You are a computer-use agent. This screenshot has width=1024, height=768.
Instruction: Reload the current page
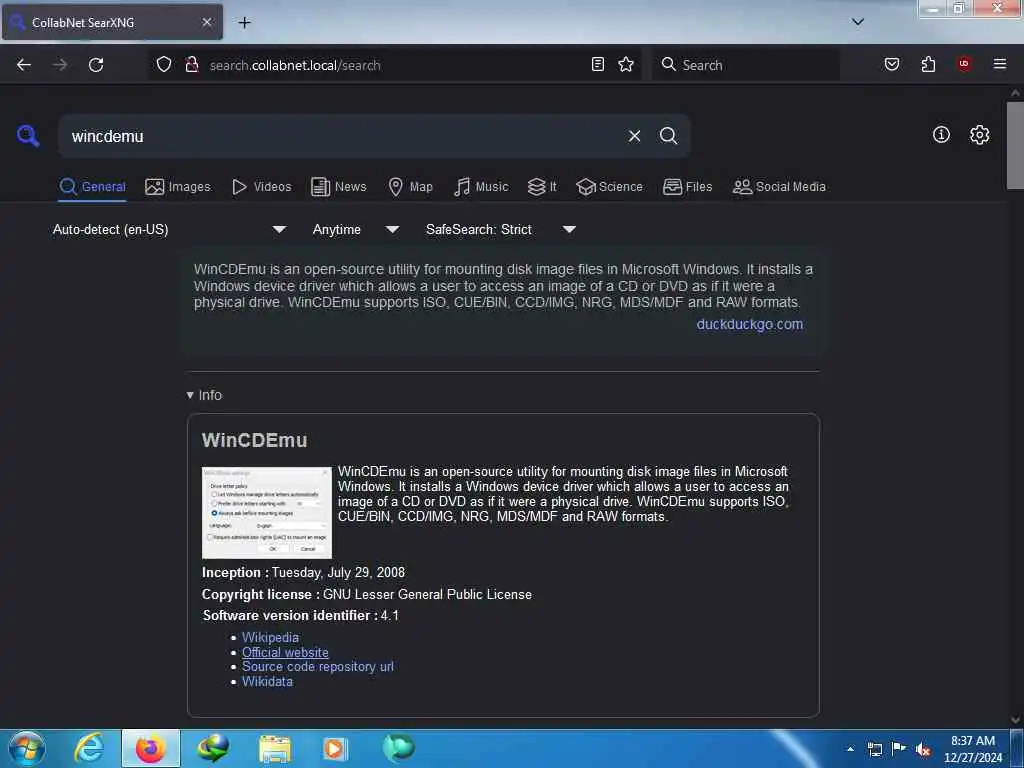(x=96, y=65)
